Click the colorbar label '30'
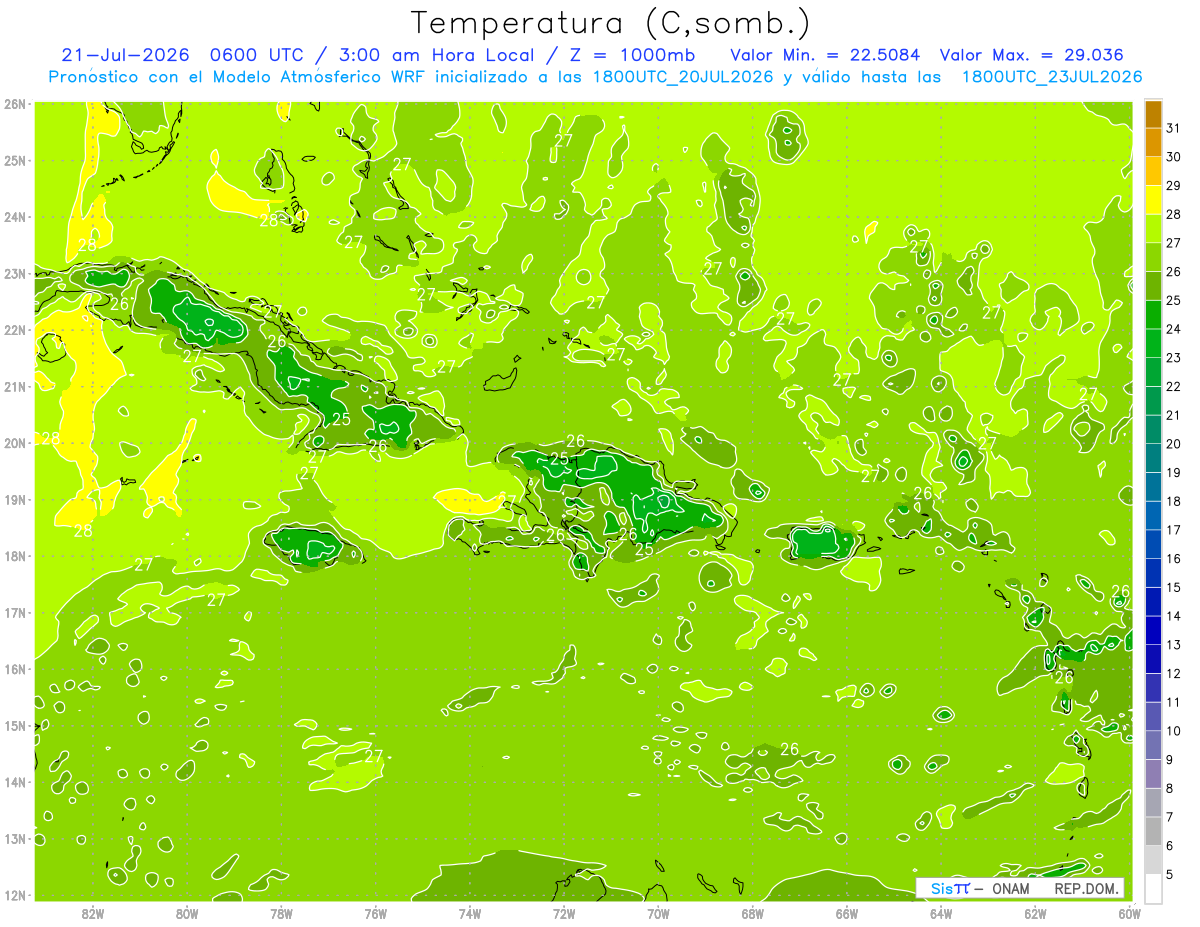The height and width of the screenshot is (927, 1200). click(x=1173, y=157)
